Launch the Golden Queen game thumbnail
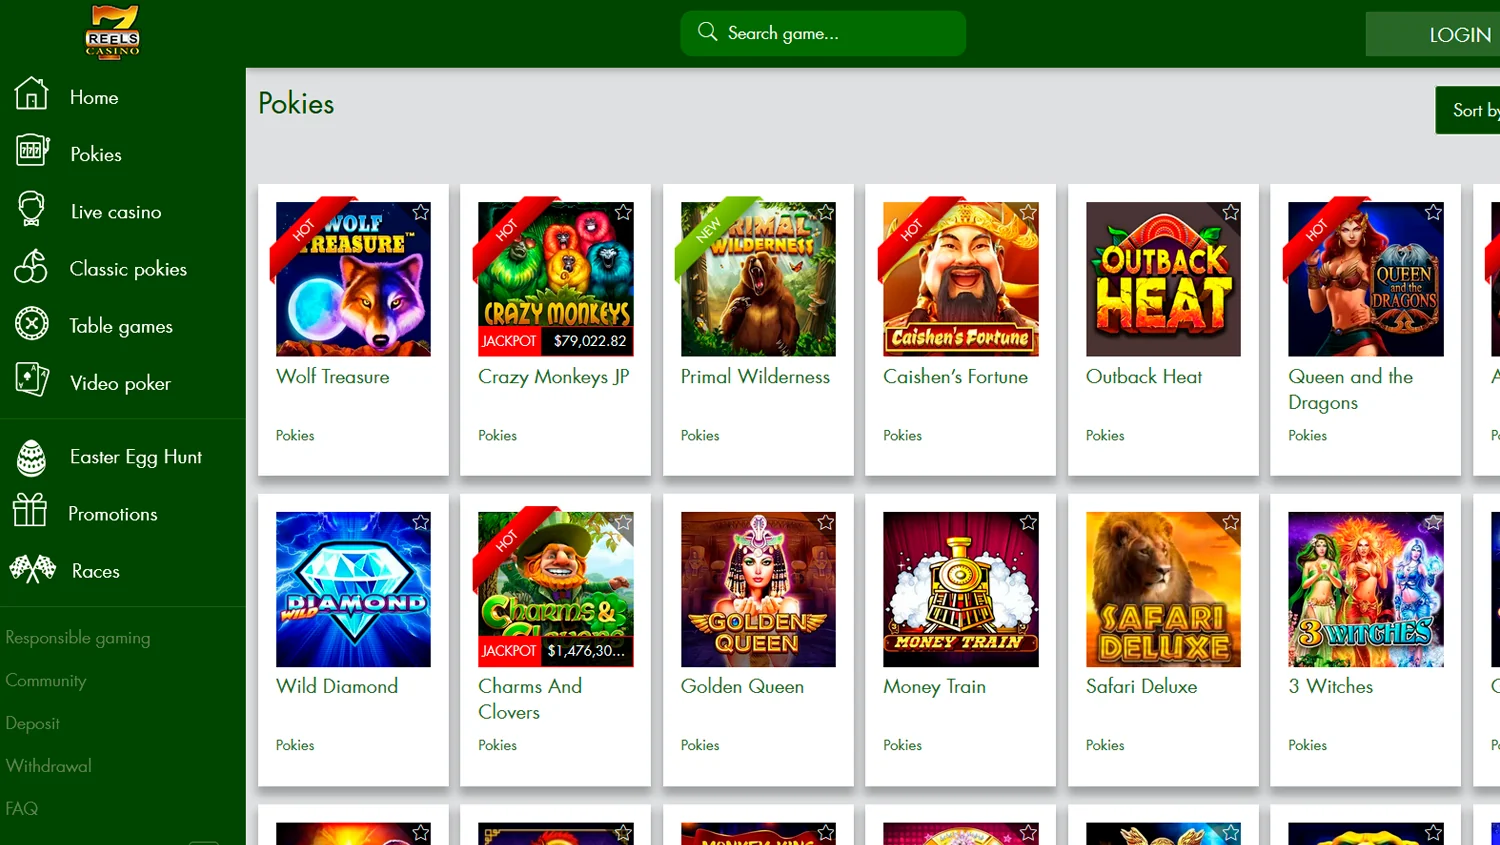This screenshot has width=1500, height=845. [x=758, y=589]
